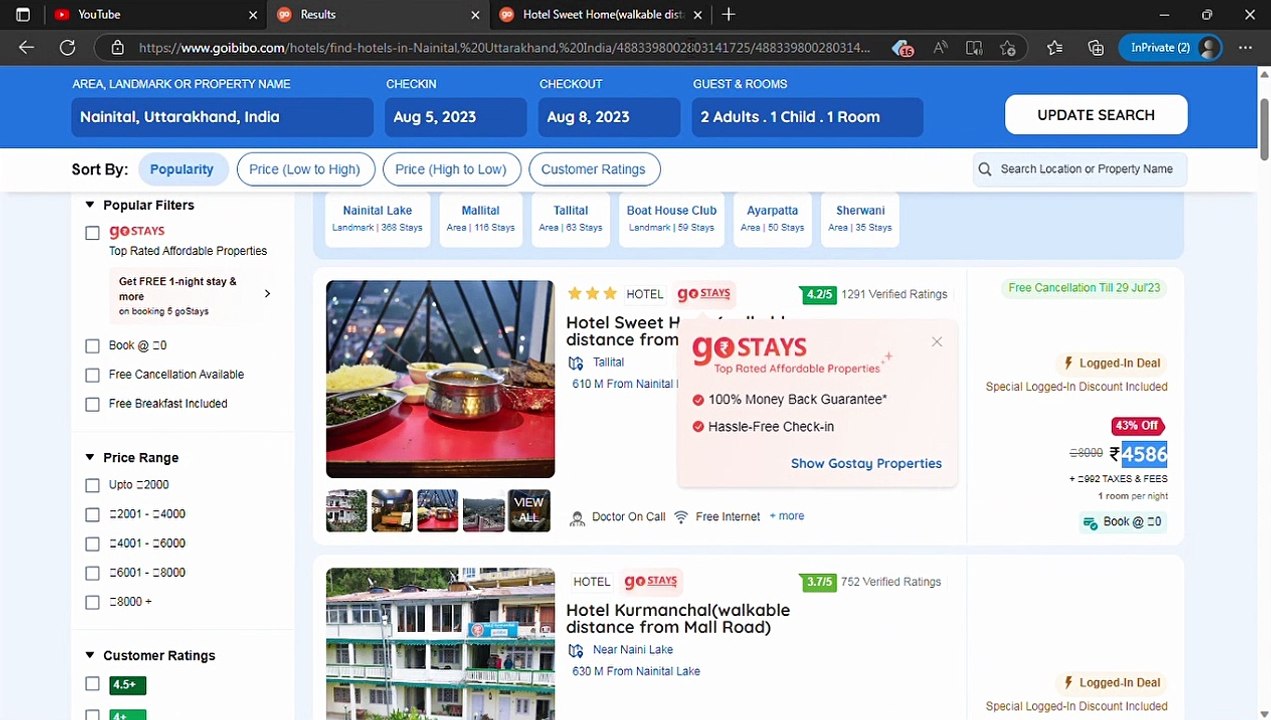Edit the Area, Landmark or Property Name field
The height and width of the screenshot is (720, 1271).
222,117
